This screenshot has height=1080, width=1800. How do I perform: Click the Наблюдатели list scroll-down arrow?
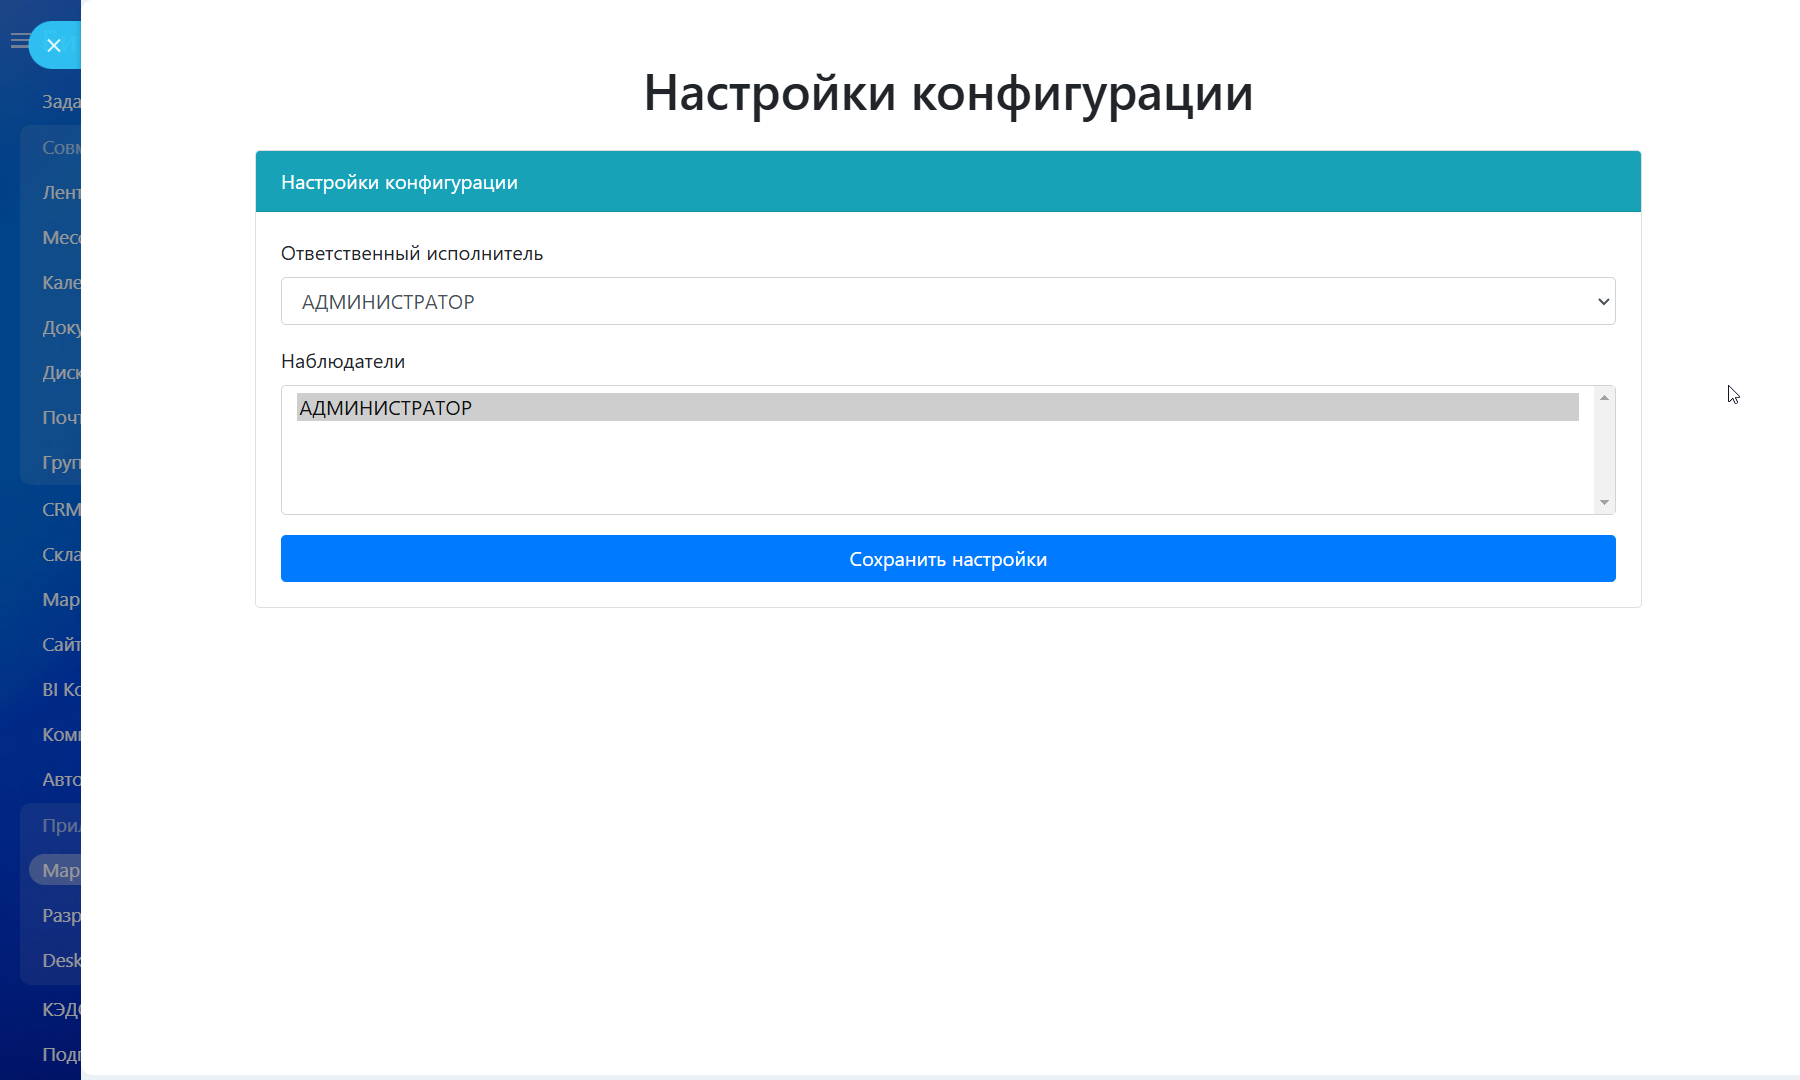[x=1604, y=502]
